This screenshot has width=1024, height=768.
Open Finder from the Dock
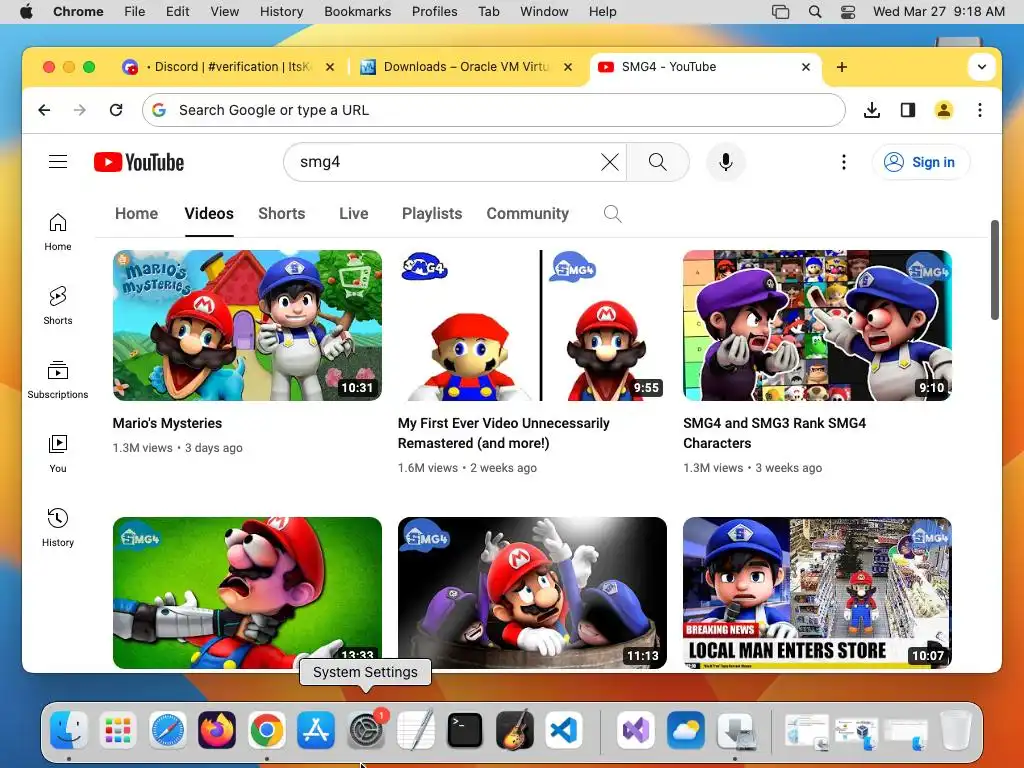point(69,729)
